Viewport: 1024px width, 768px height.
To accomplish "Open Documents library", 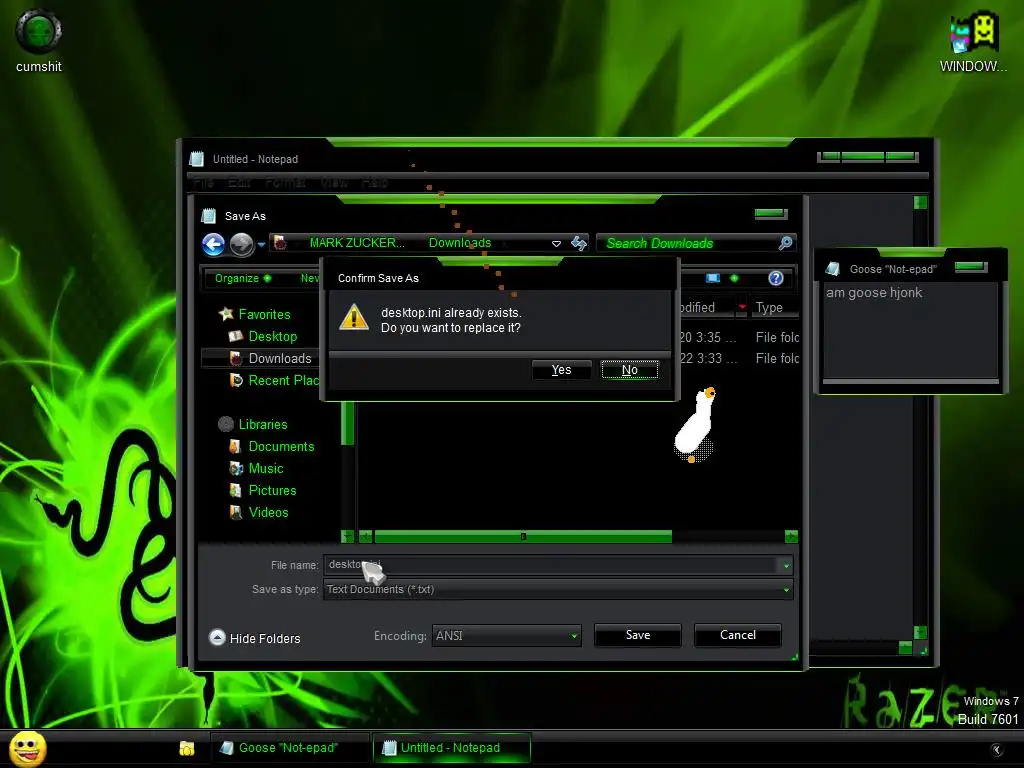I will pyautogui.click(x=281, y=447).
